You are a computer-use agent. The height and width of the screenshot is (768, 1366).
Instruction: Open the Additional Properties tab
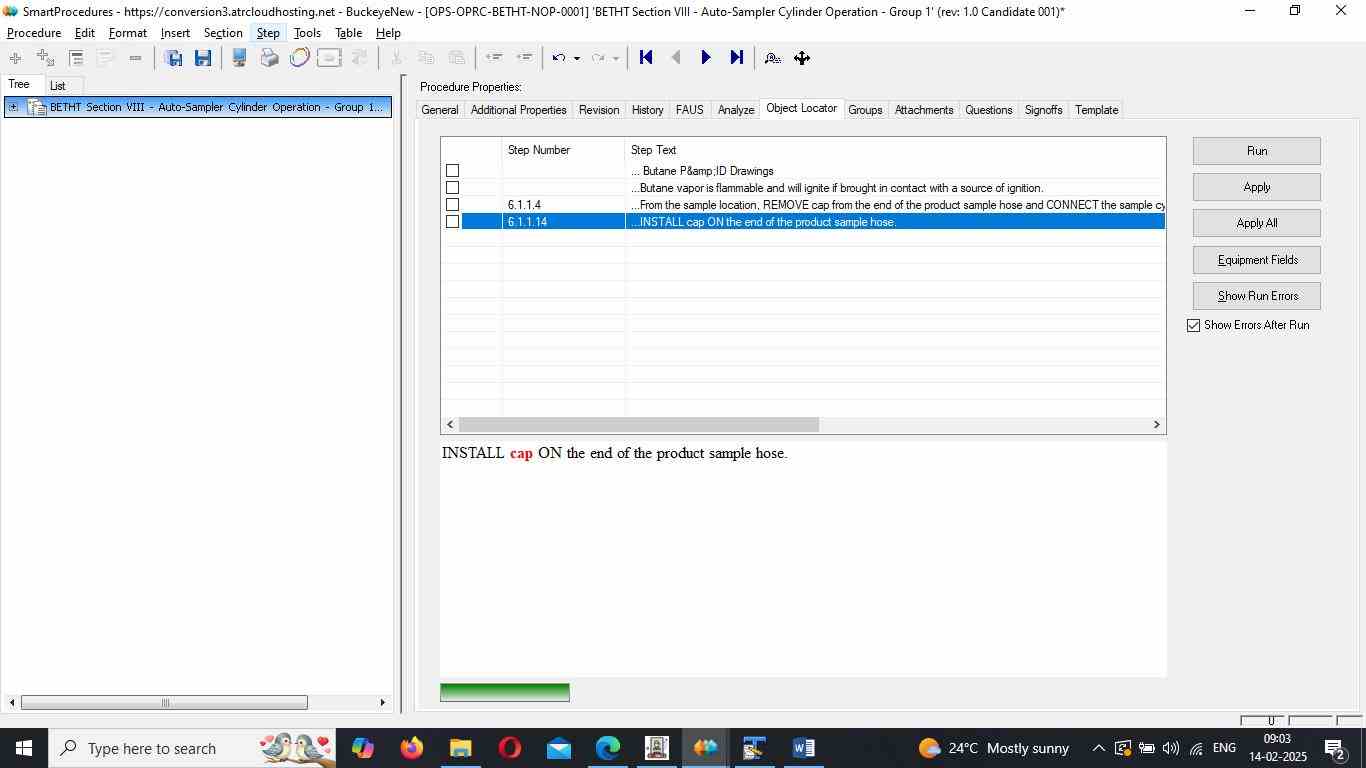(519, 110)
